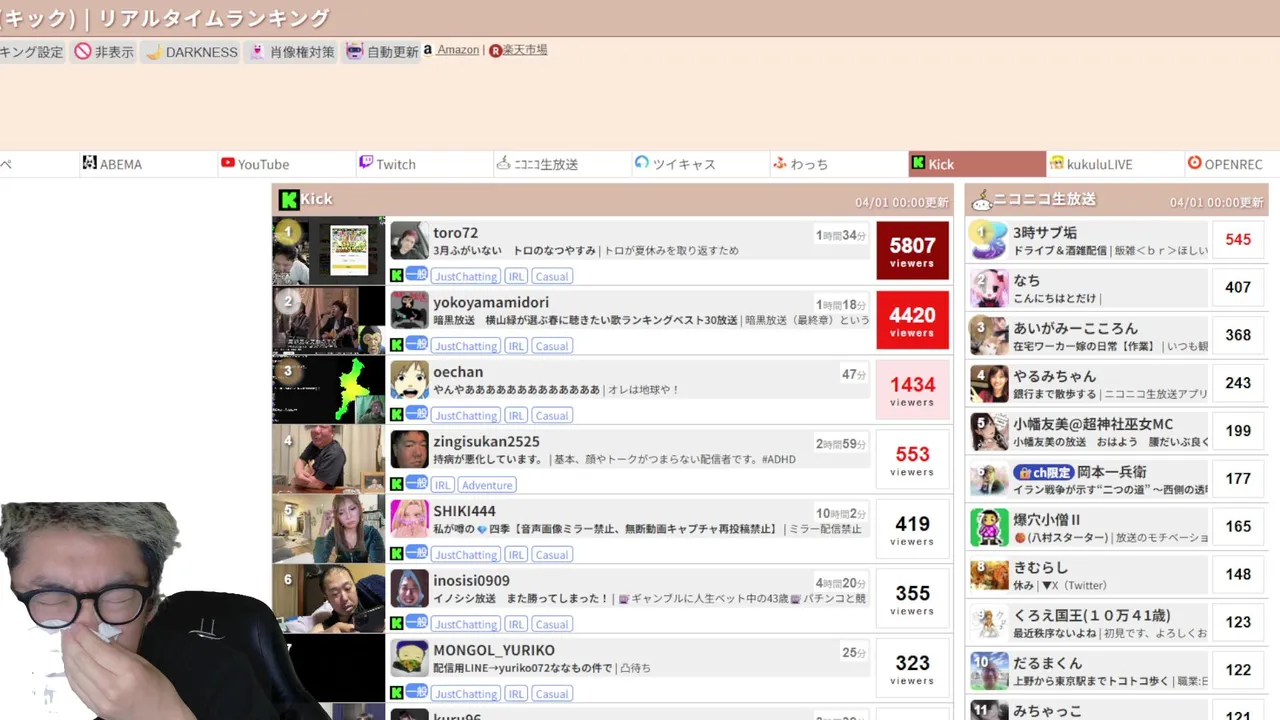1280x720 pixels.
Task: Click the 1434 viewers count
Action: tap(912, 390)
